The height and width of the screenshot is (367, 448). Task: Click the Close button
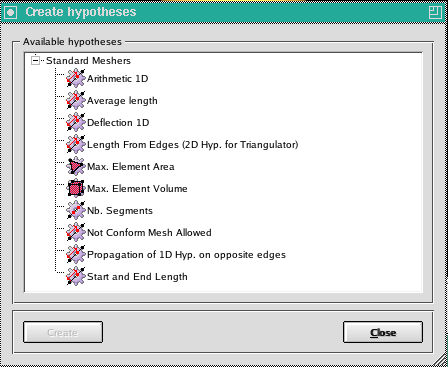383,332
